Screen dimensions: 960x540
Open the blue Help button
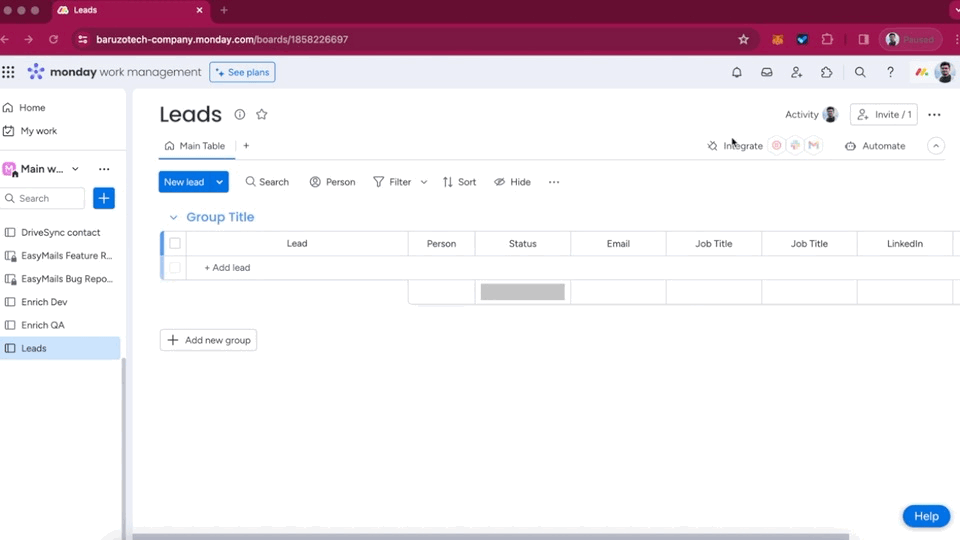click(x=926, y=516)
